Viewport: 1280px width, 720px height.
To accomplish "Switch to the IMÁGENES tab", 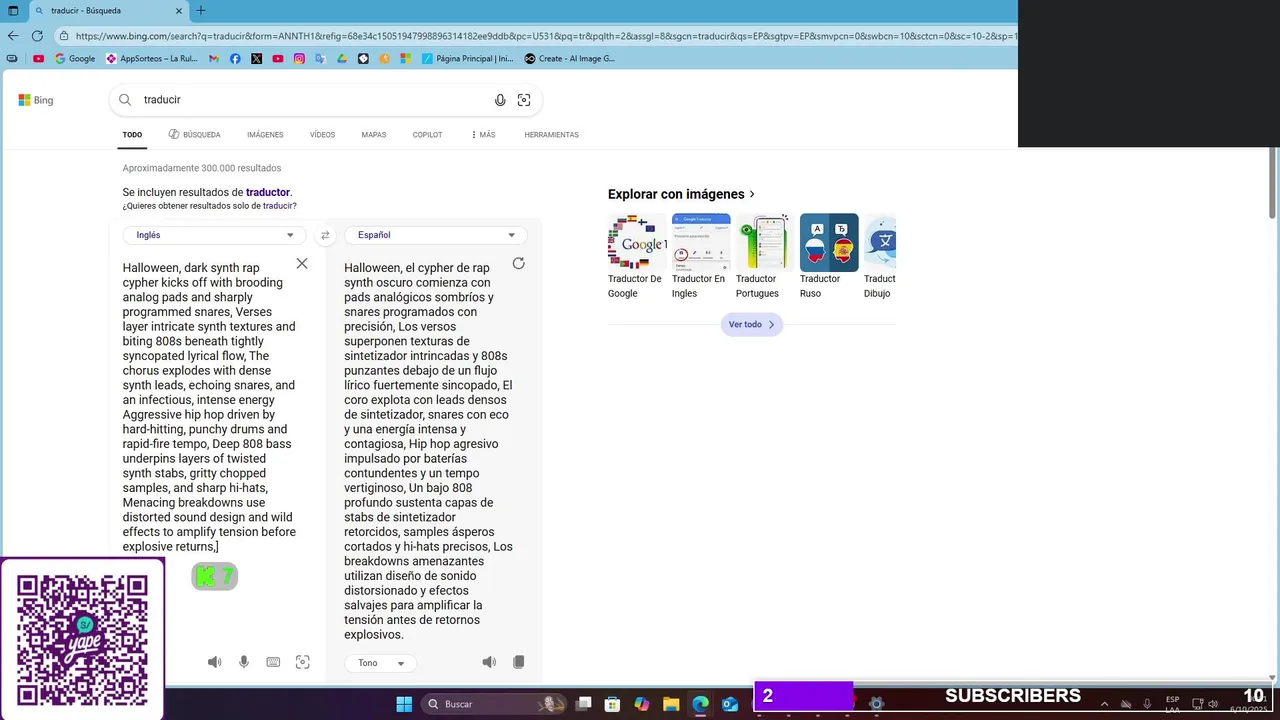I will [265, 134].
